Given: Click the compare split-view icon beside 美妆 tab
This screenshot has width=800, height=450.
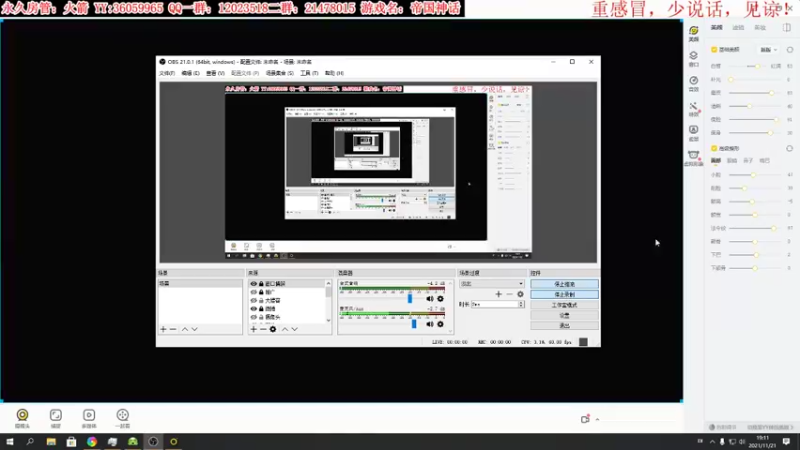Looking at the screenshot, I should (x=786, y=28).
